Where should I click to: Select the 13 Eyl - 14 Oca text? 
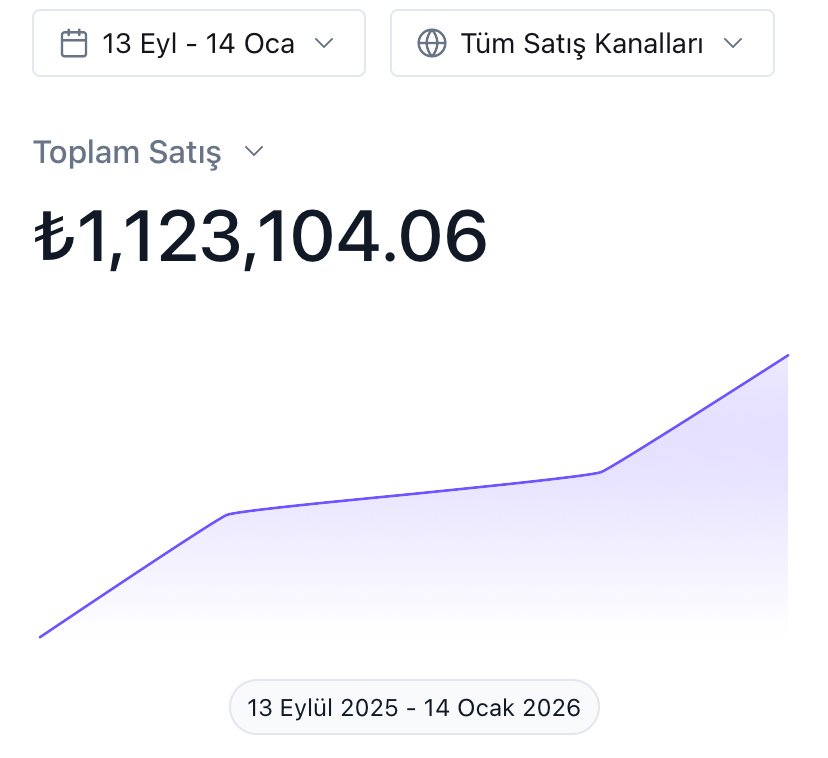tap(198, 43)
